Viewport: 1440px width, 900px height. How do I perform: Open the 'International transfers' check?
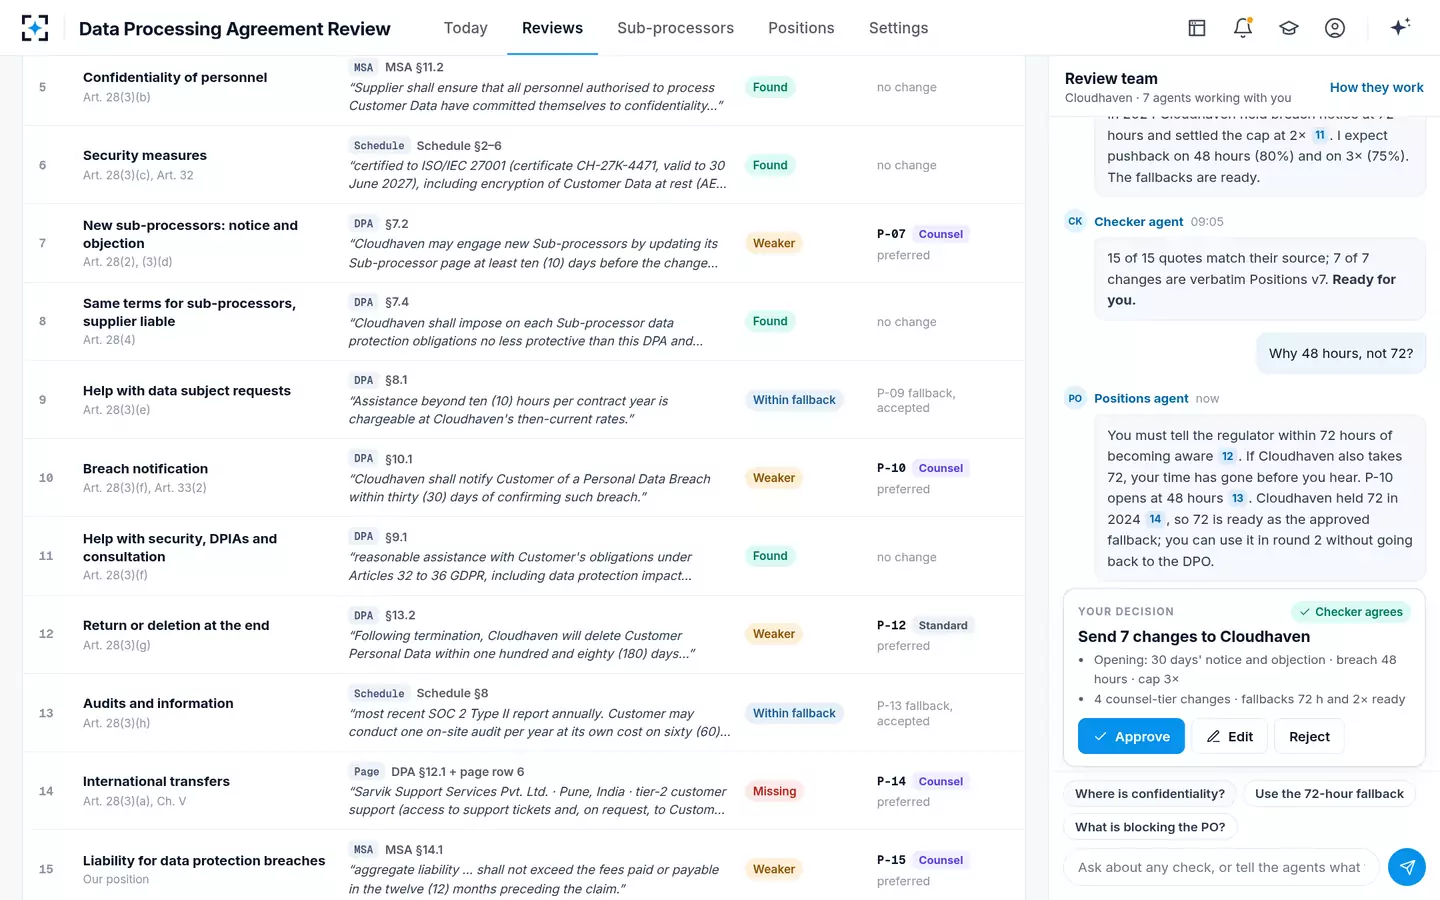point(523,791)
